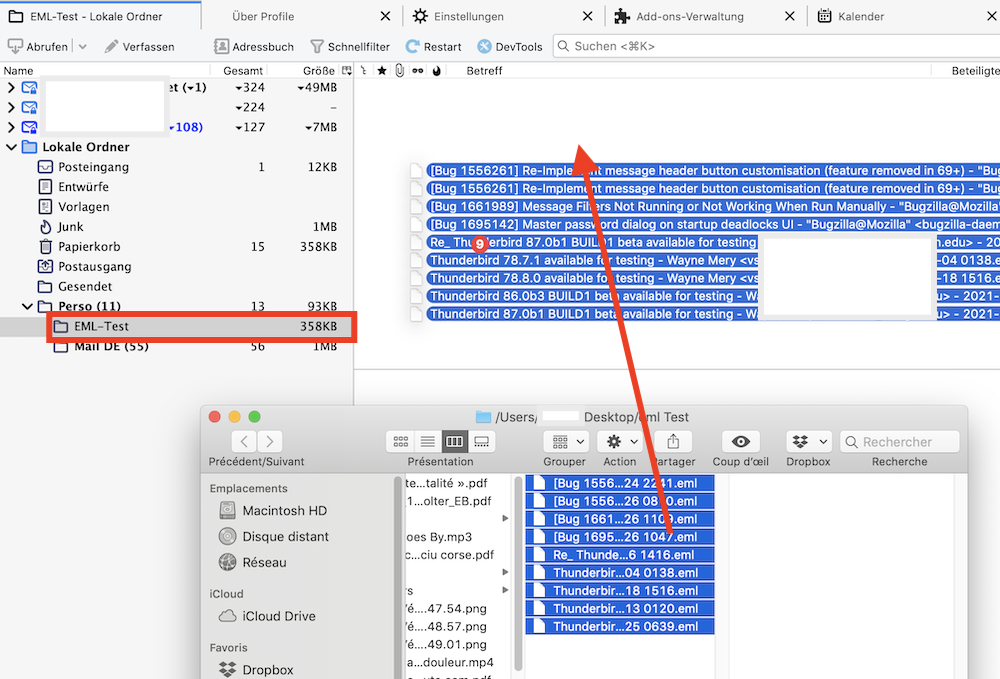Click the Finder Partager share icon
Viewport: 1000px width, 679px height.
673,441
